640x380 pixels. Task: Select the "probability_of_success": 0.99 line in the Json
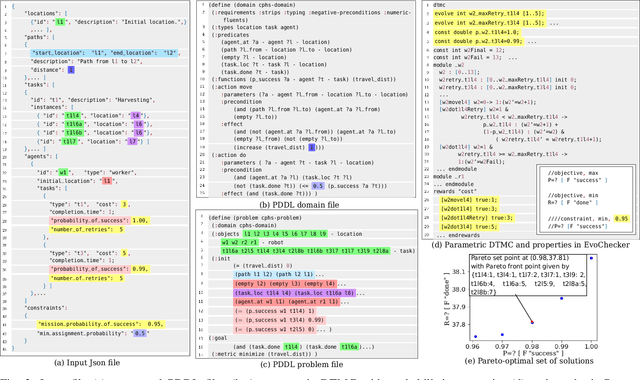pyautogui.click(x=99, y=269)
